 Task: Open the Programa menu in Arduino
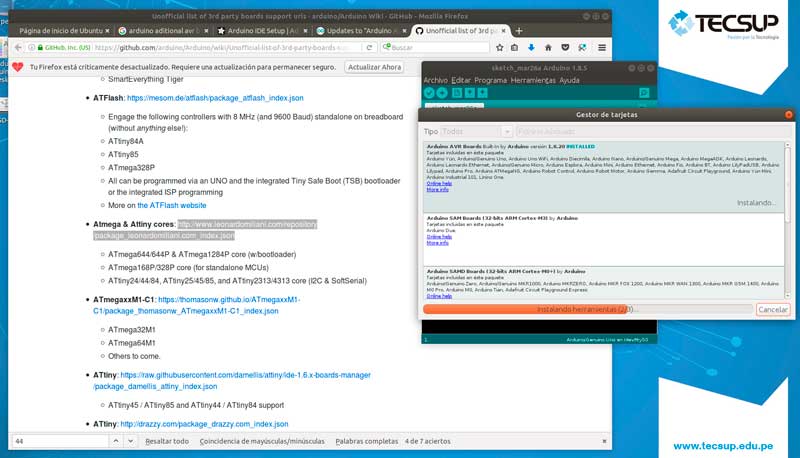coord(490,80)
